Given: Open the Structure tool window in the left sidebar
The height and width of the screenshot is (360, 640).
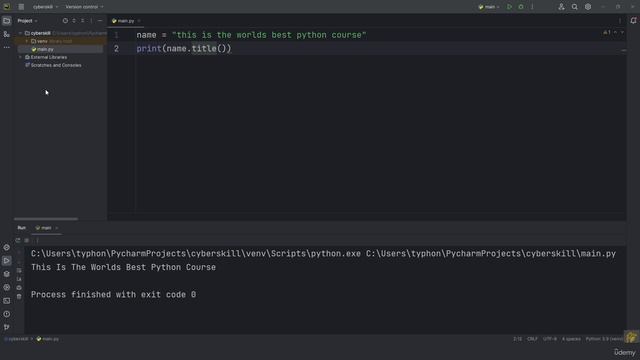Looking at the screenshot, I should tap(7, 34).
